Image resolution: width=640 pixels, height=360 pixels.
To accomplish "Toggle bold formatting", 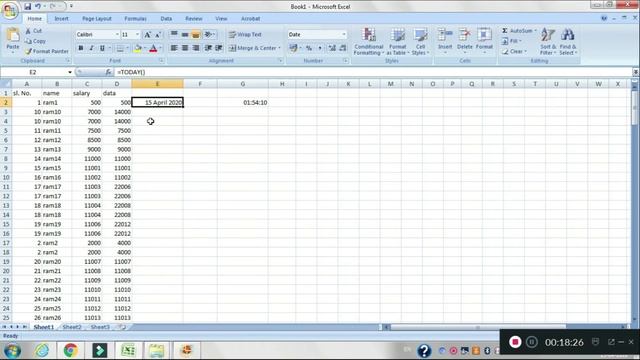I will pyautogui.click(x=81, y=48).
